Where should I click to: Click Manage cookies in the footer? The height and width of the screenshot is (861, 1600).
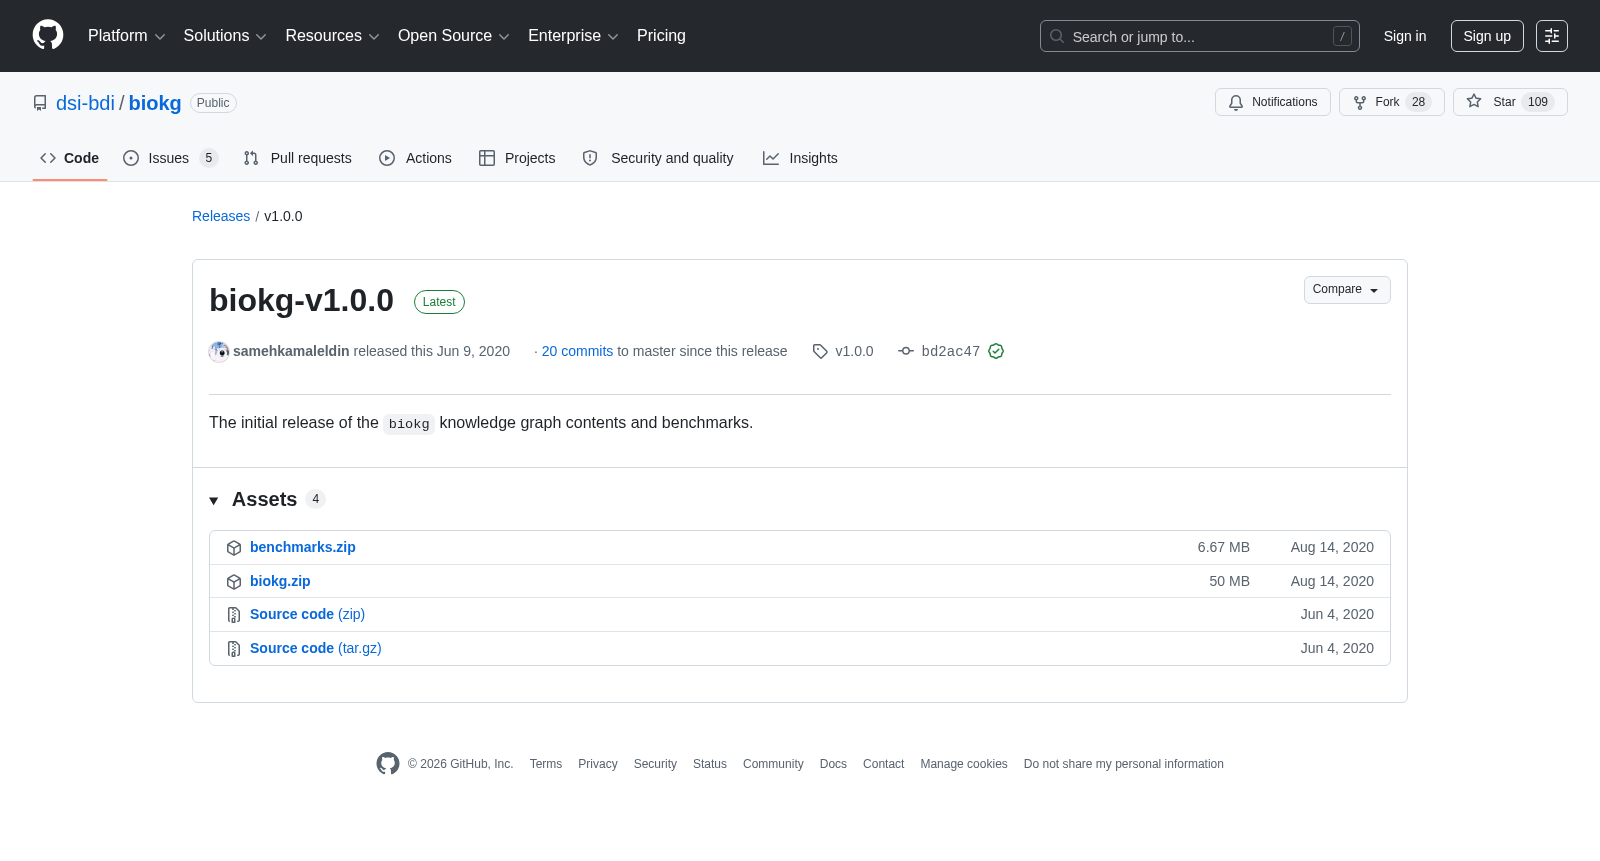click(964, 764)
